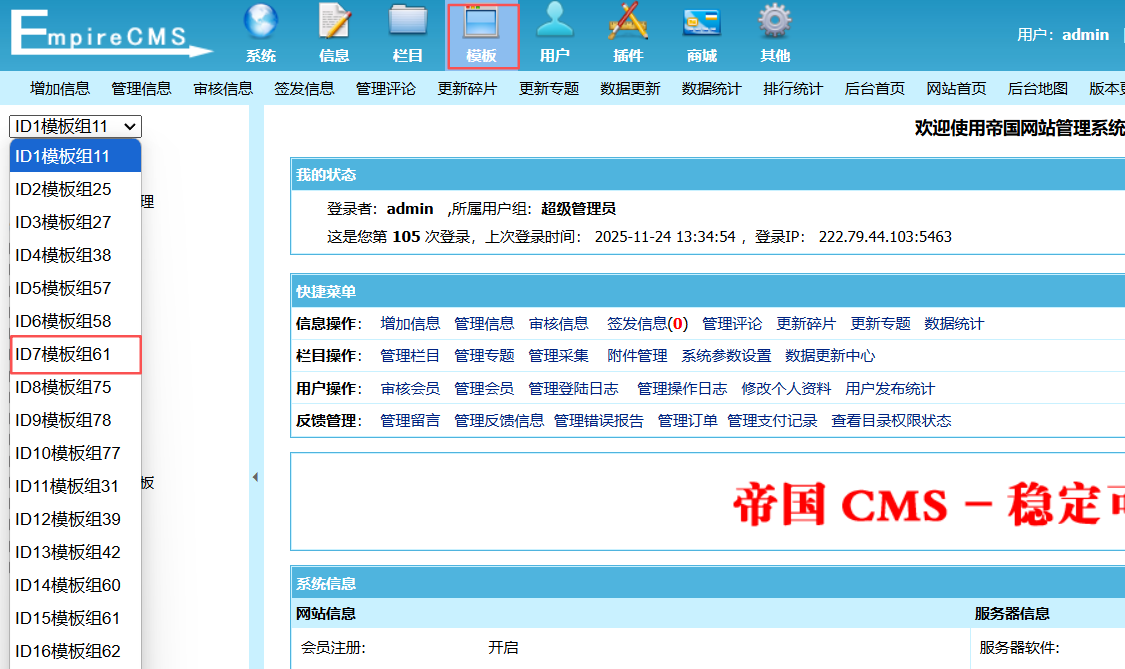Click the EmpireCMS logo

point(110,35)
